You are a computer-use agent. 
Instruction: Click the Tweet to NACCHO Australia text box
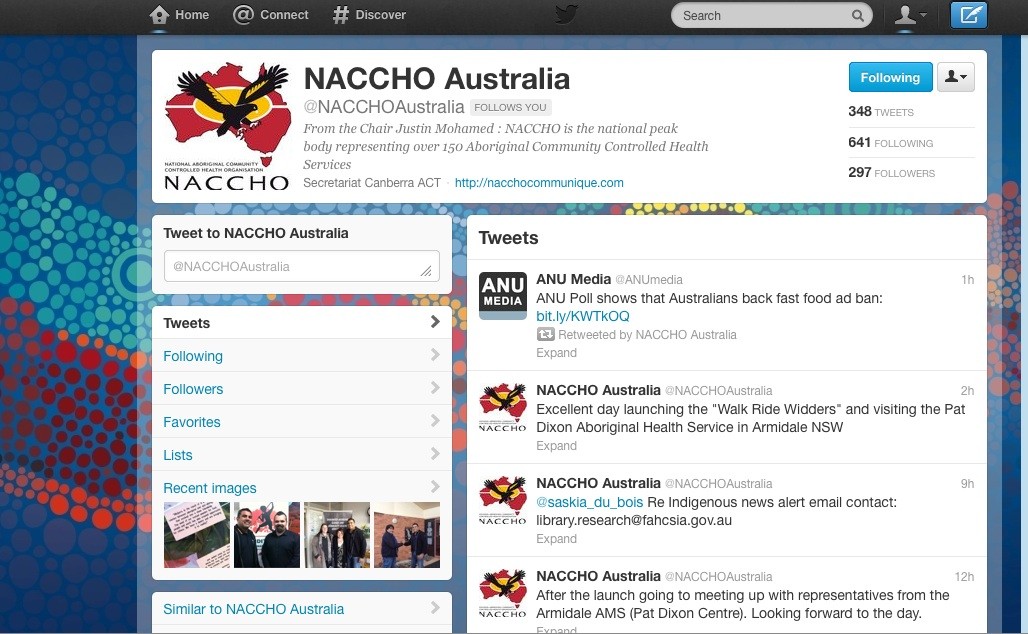tap(301, 267)
